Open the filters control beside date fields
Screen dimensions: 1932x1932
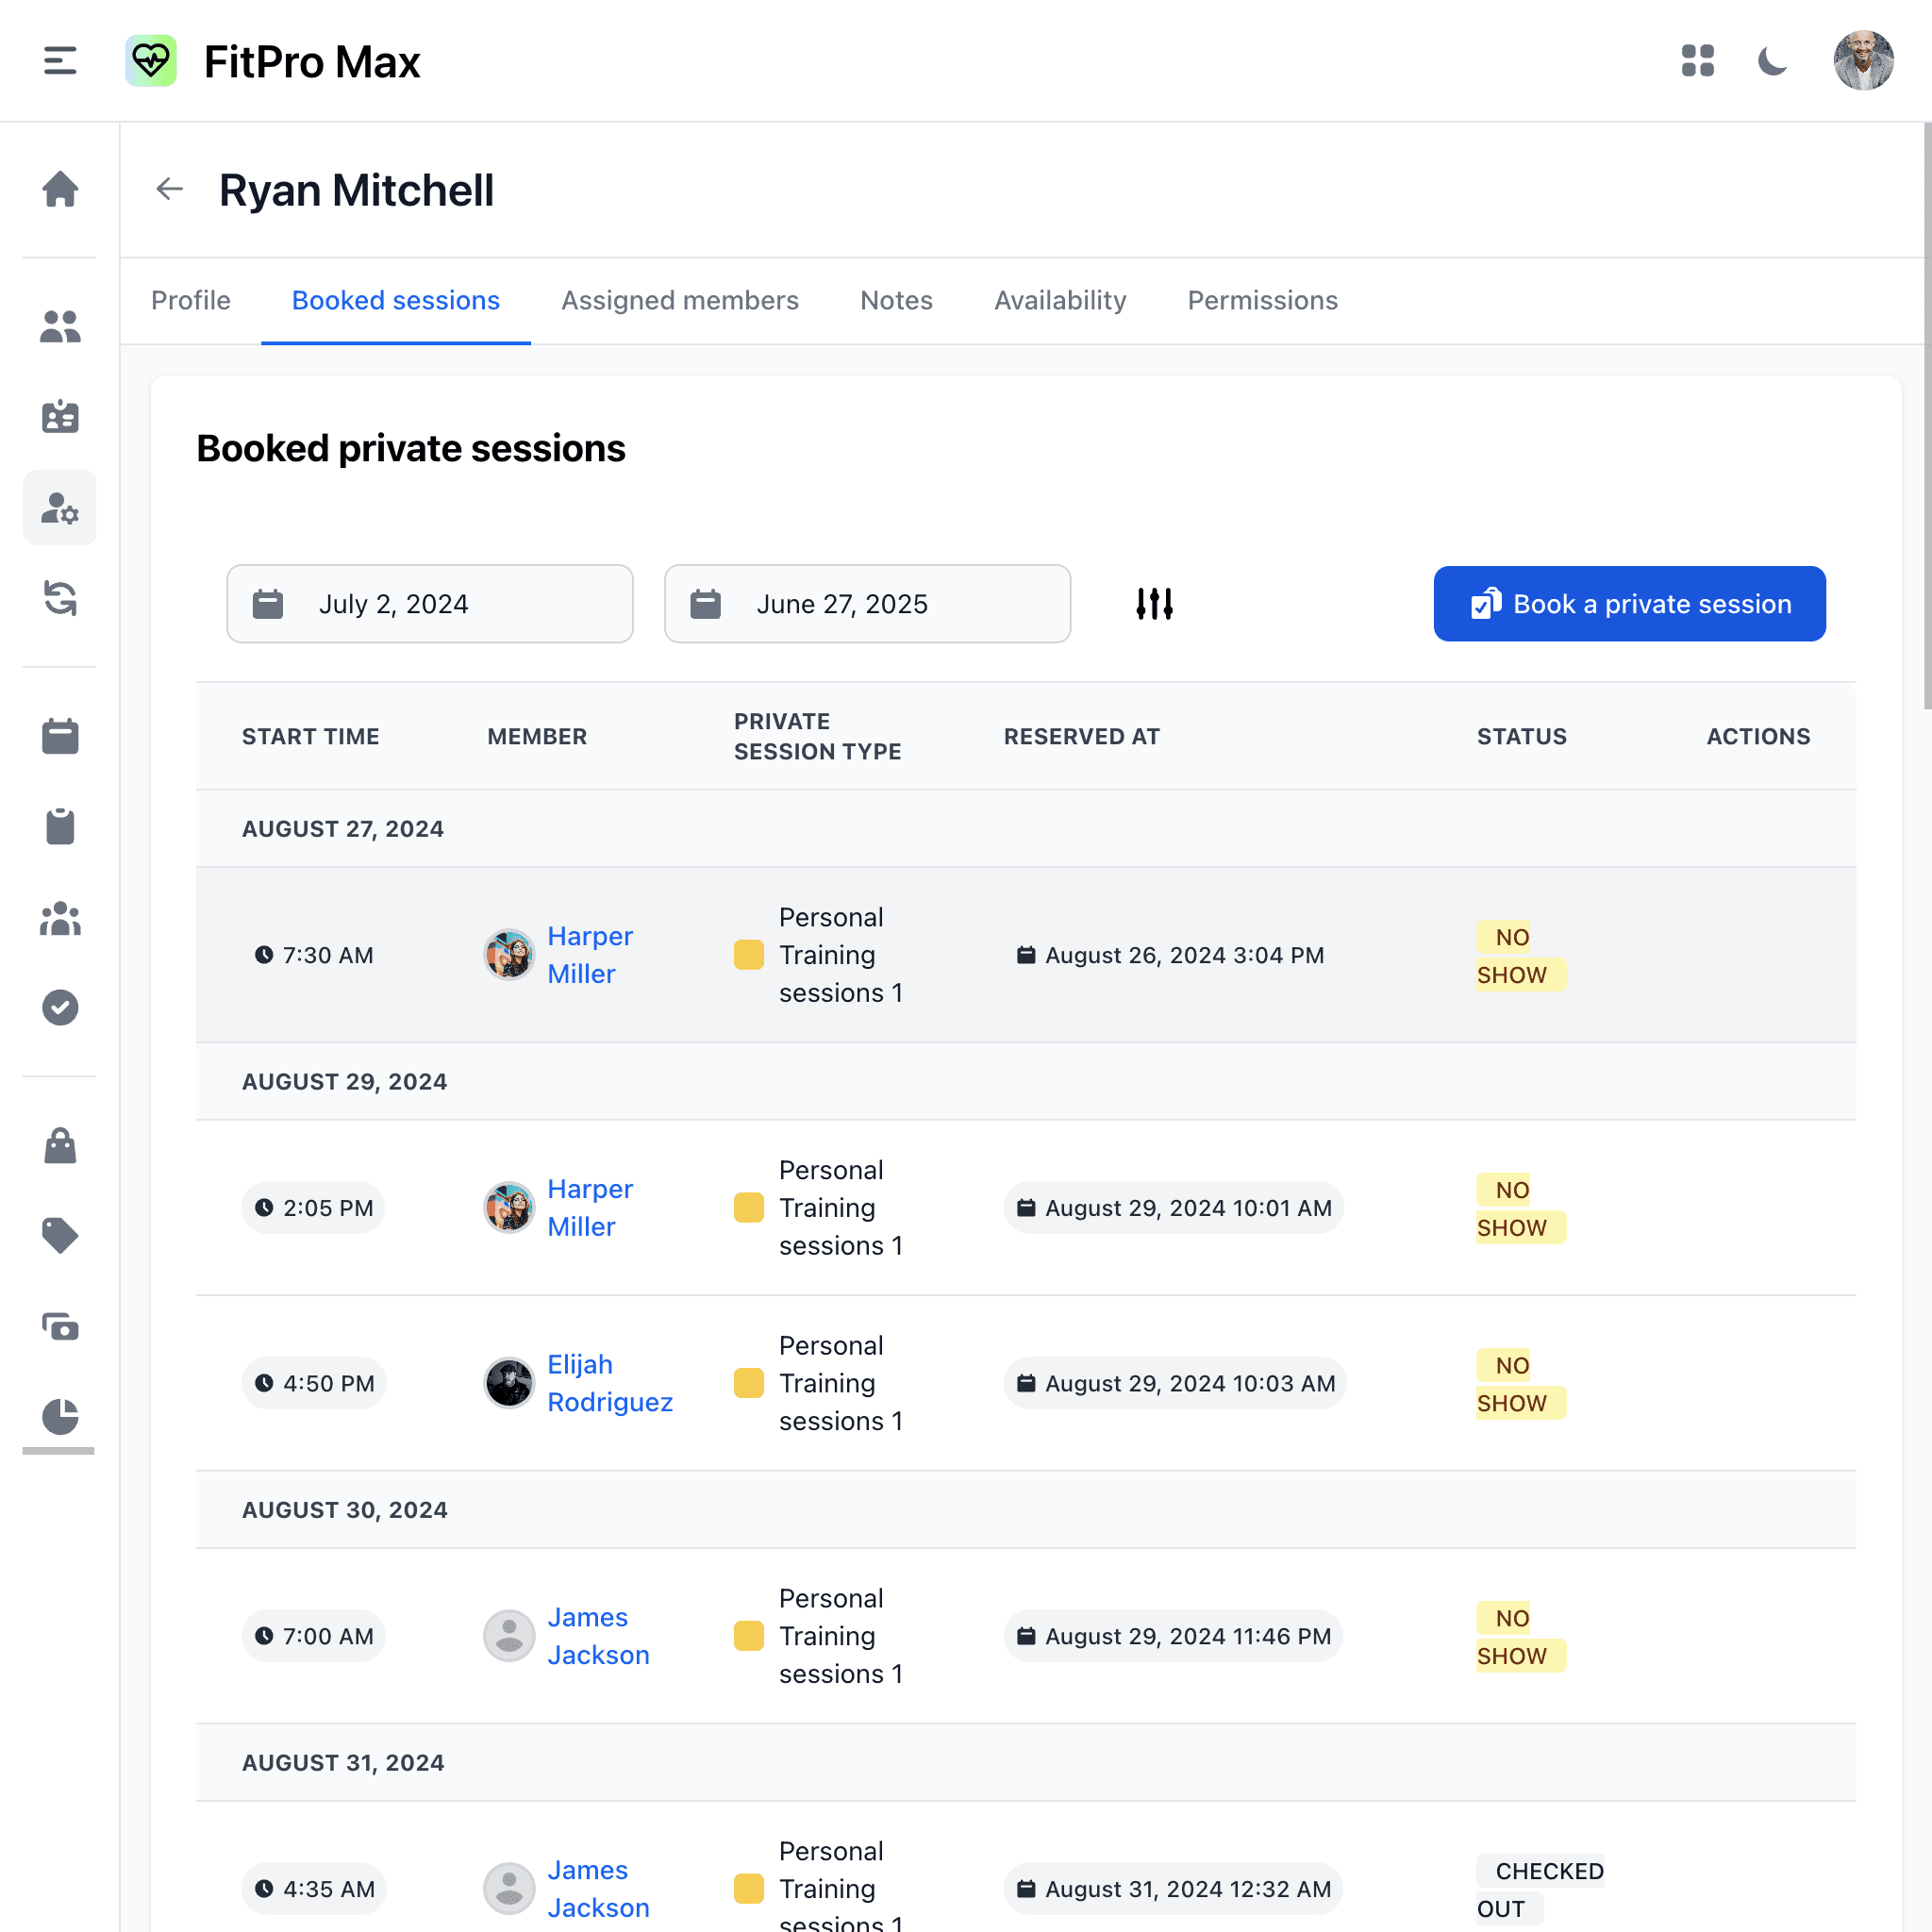pyautogui.click(x=1153, y=603)
